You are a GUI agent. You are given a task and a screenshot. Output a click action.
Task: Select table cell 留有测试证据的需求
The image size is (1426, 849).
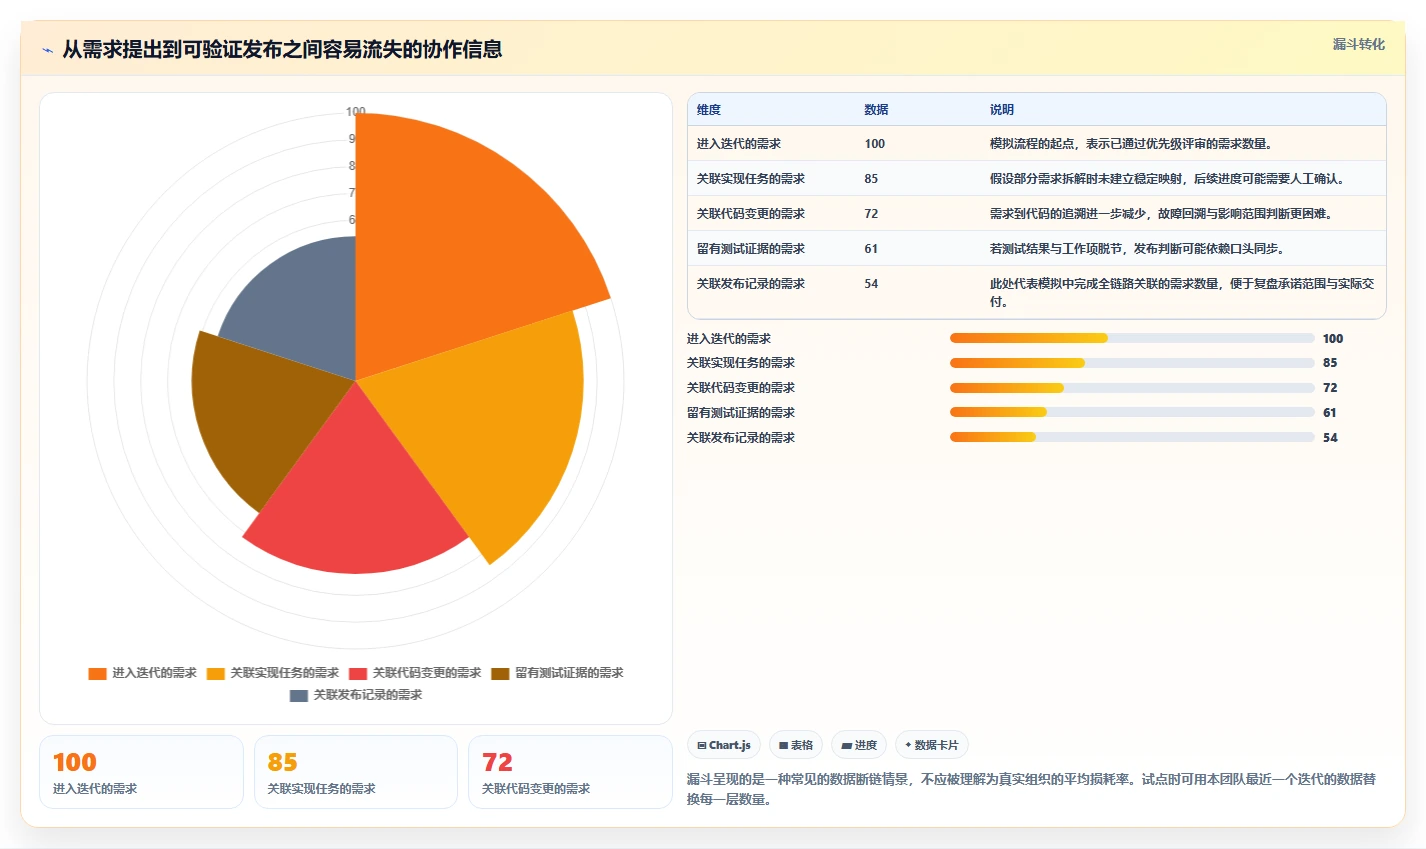(x=751, y=249)
